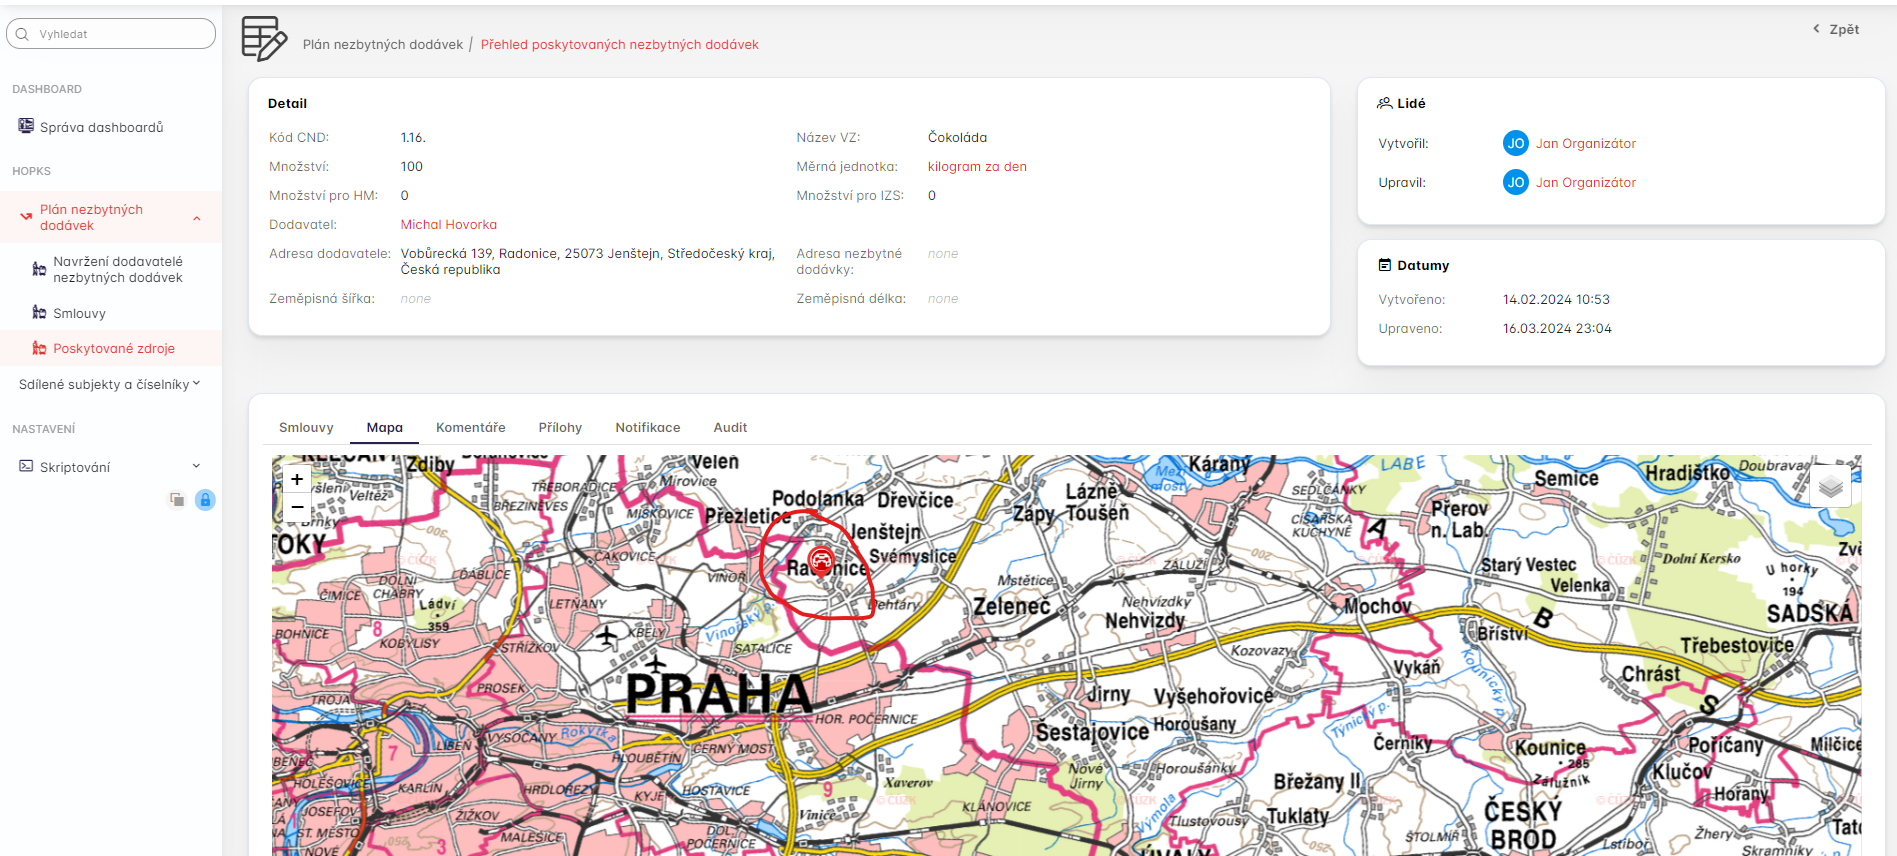Click the Správa dashboardů icon

(26, 126)
